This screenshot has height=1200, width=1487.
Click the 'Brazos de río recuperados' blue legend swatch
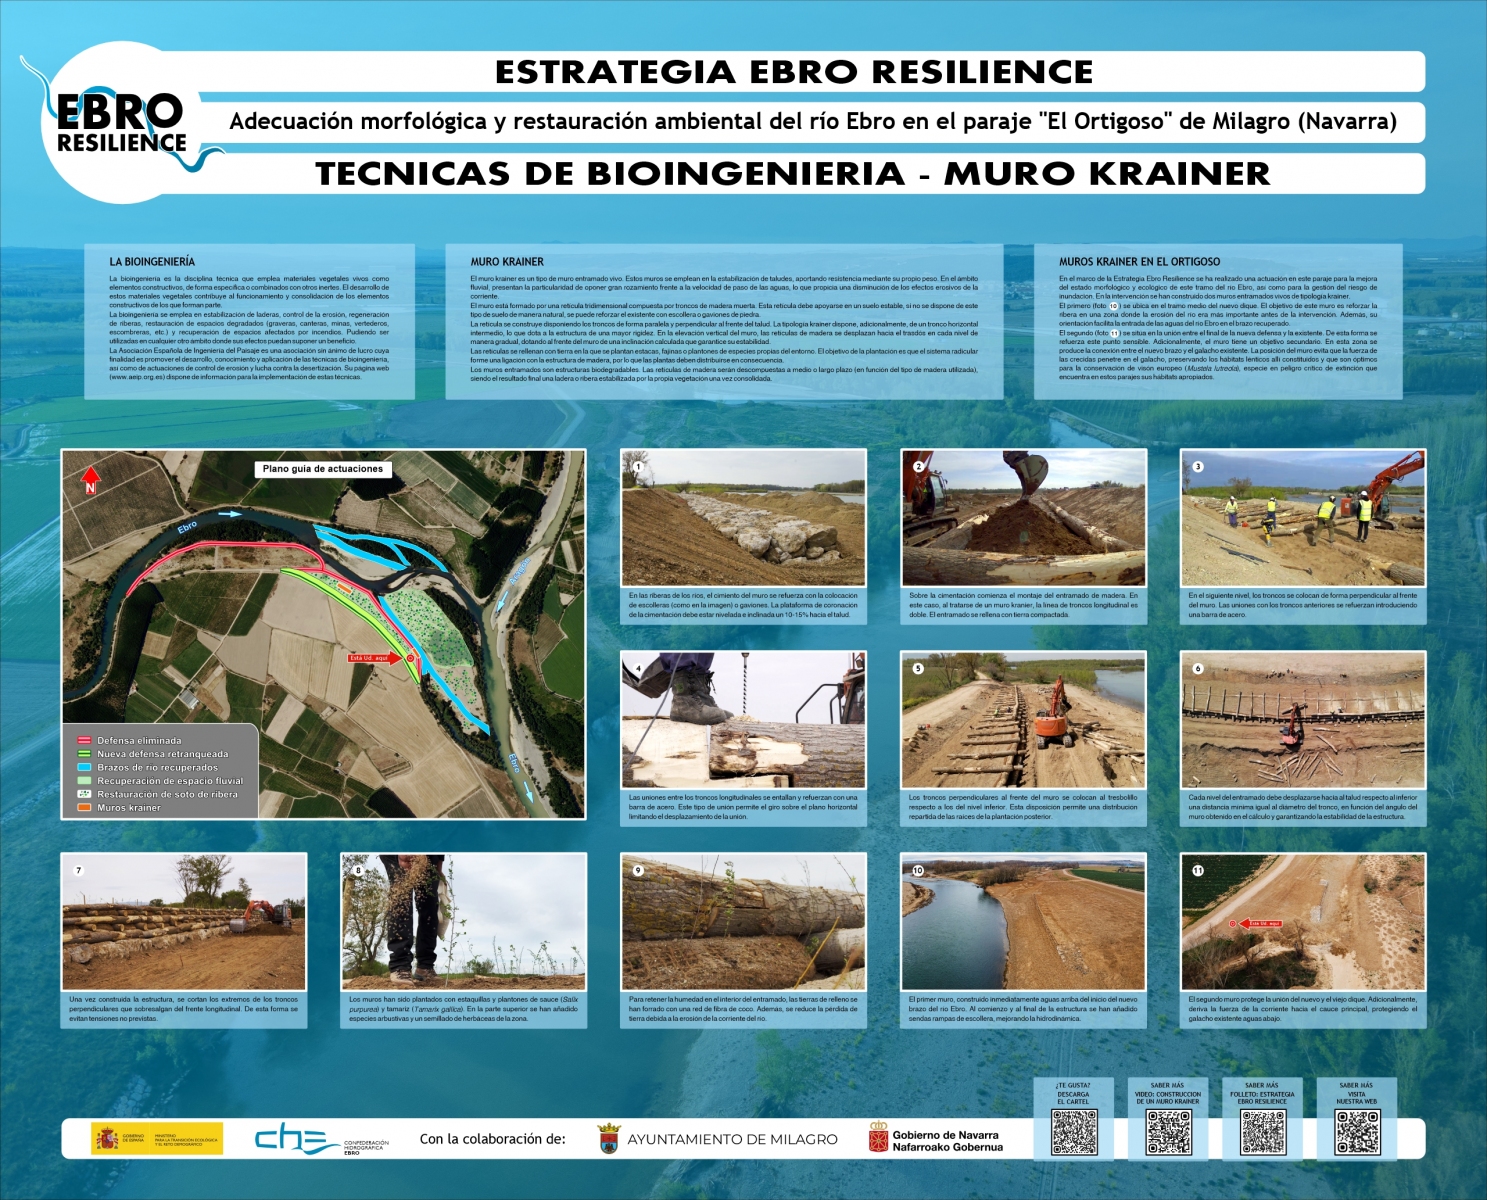click(x=85, y=768)
